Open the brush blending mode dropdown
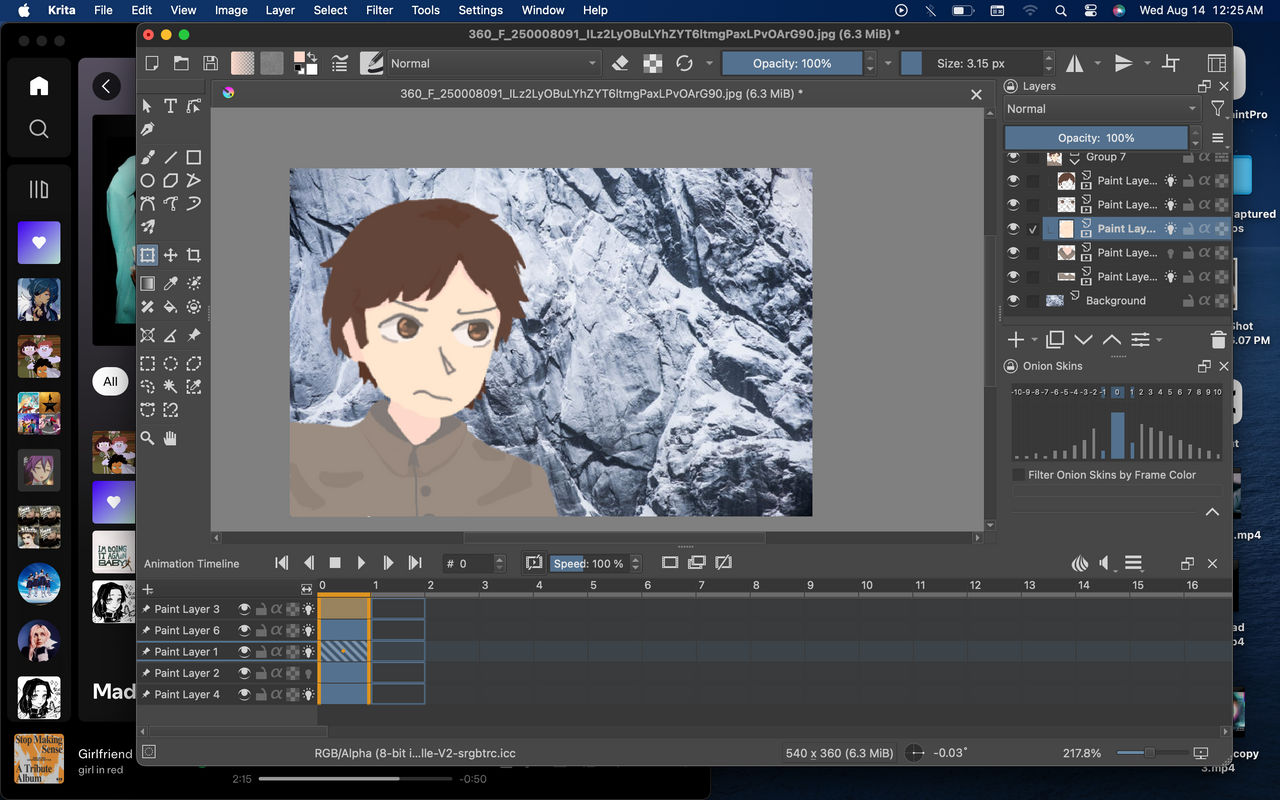Viewport: 1280px width, 800px height. tap(494, 63)
